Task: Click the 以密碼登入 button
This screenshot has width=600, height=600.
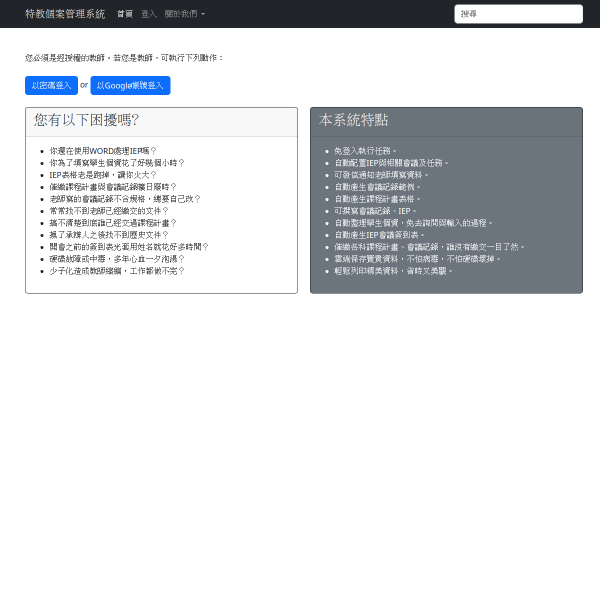Action: tap(52, 85)
